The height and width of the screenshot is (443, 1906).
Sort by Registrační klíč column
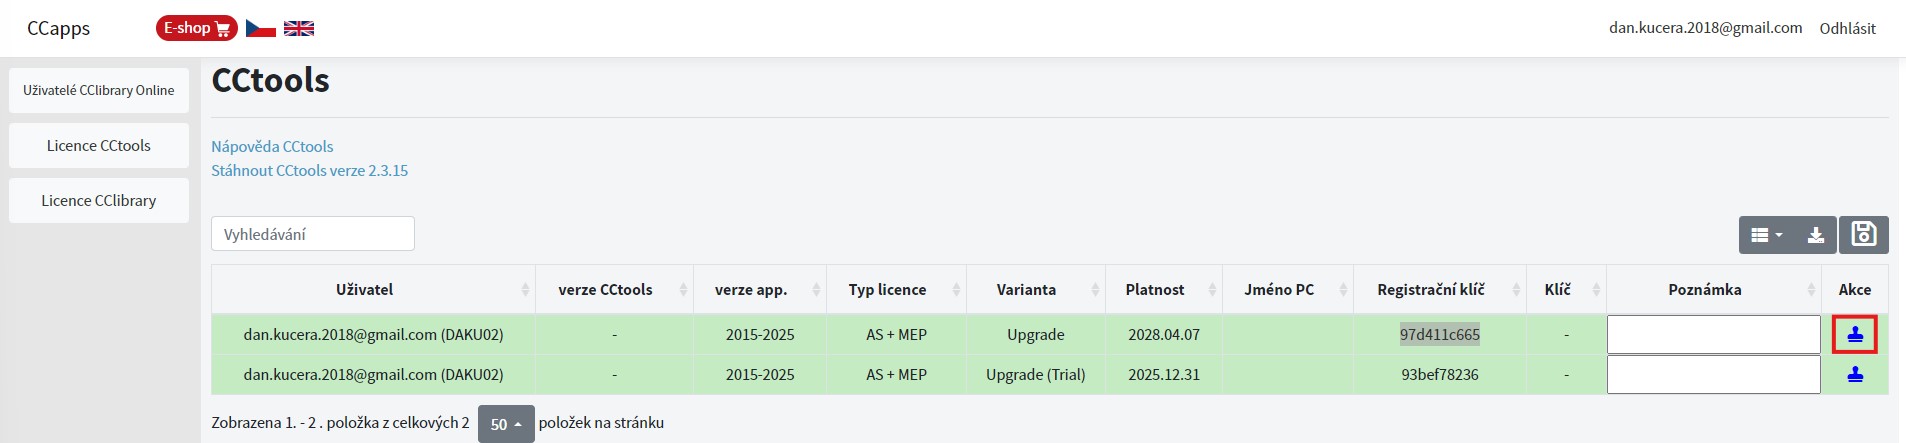click(x=1440, y=289)
